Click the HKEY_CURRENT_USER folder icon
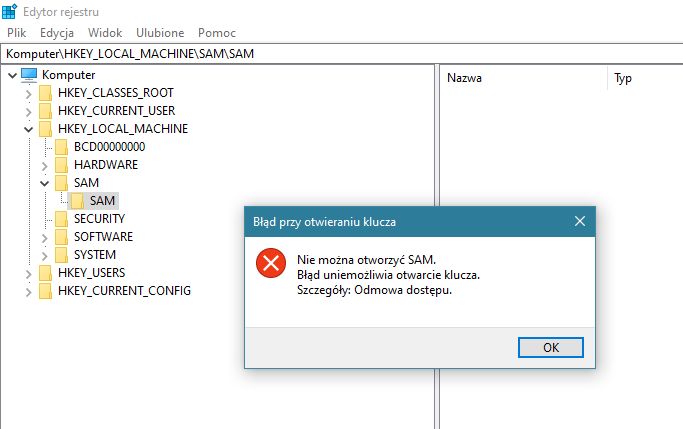 pos(45,111)
